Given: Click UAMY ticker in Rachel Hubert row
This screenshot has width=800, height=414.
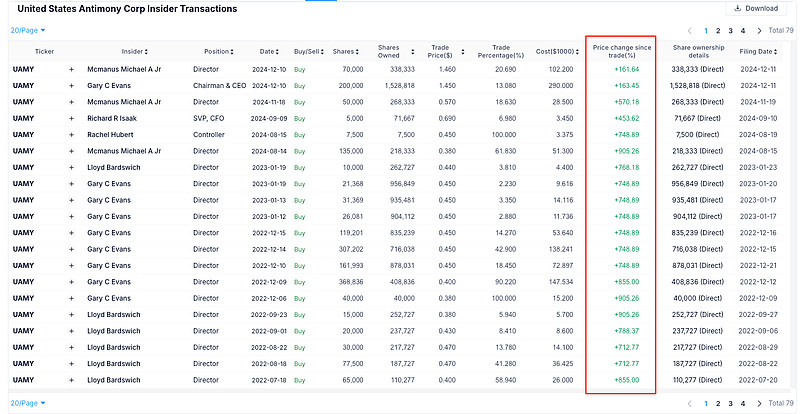Looking at the screenshot, I should (23, 134).
